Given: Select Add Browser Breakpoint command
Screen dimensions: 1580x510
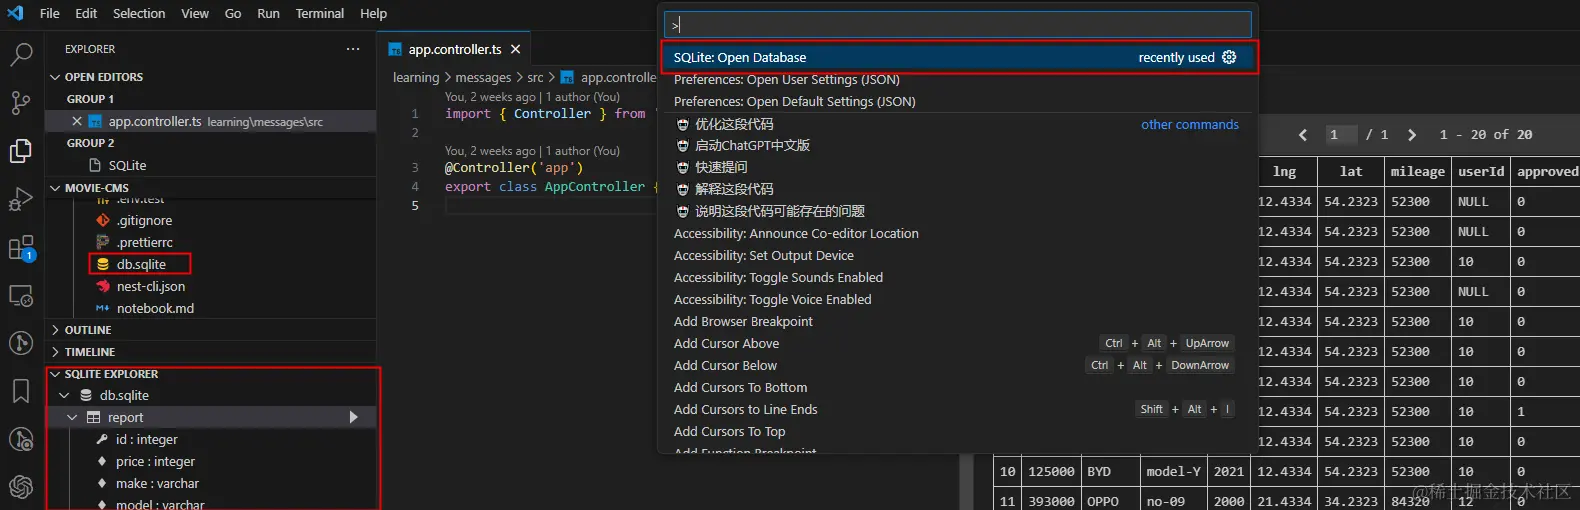Looking at the screenshot, I should pos(958,321).
